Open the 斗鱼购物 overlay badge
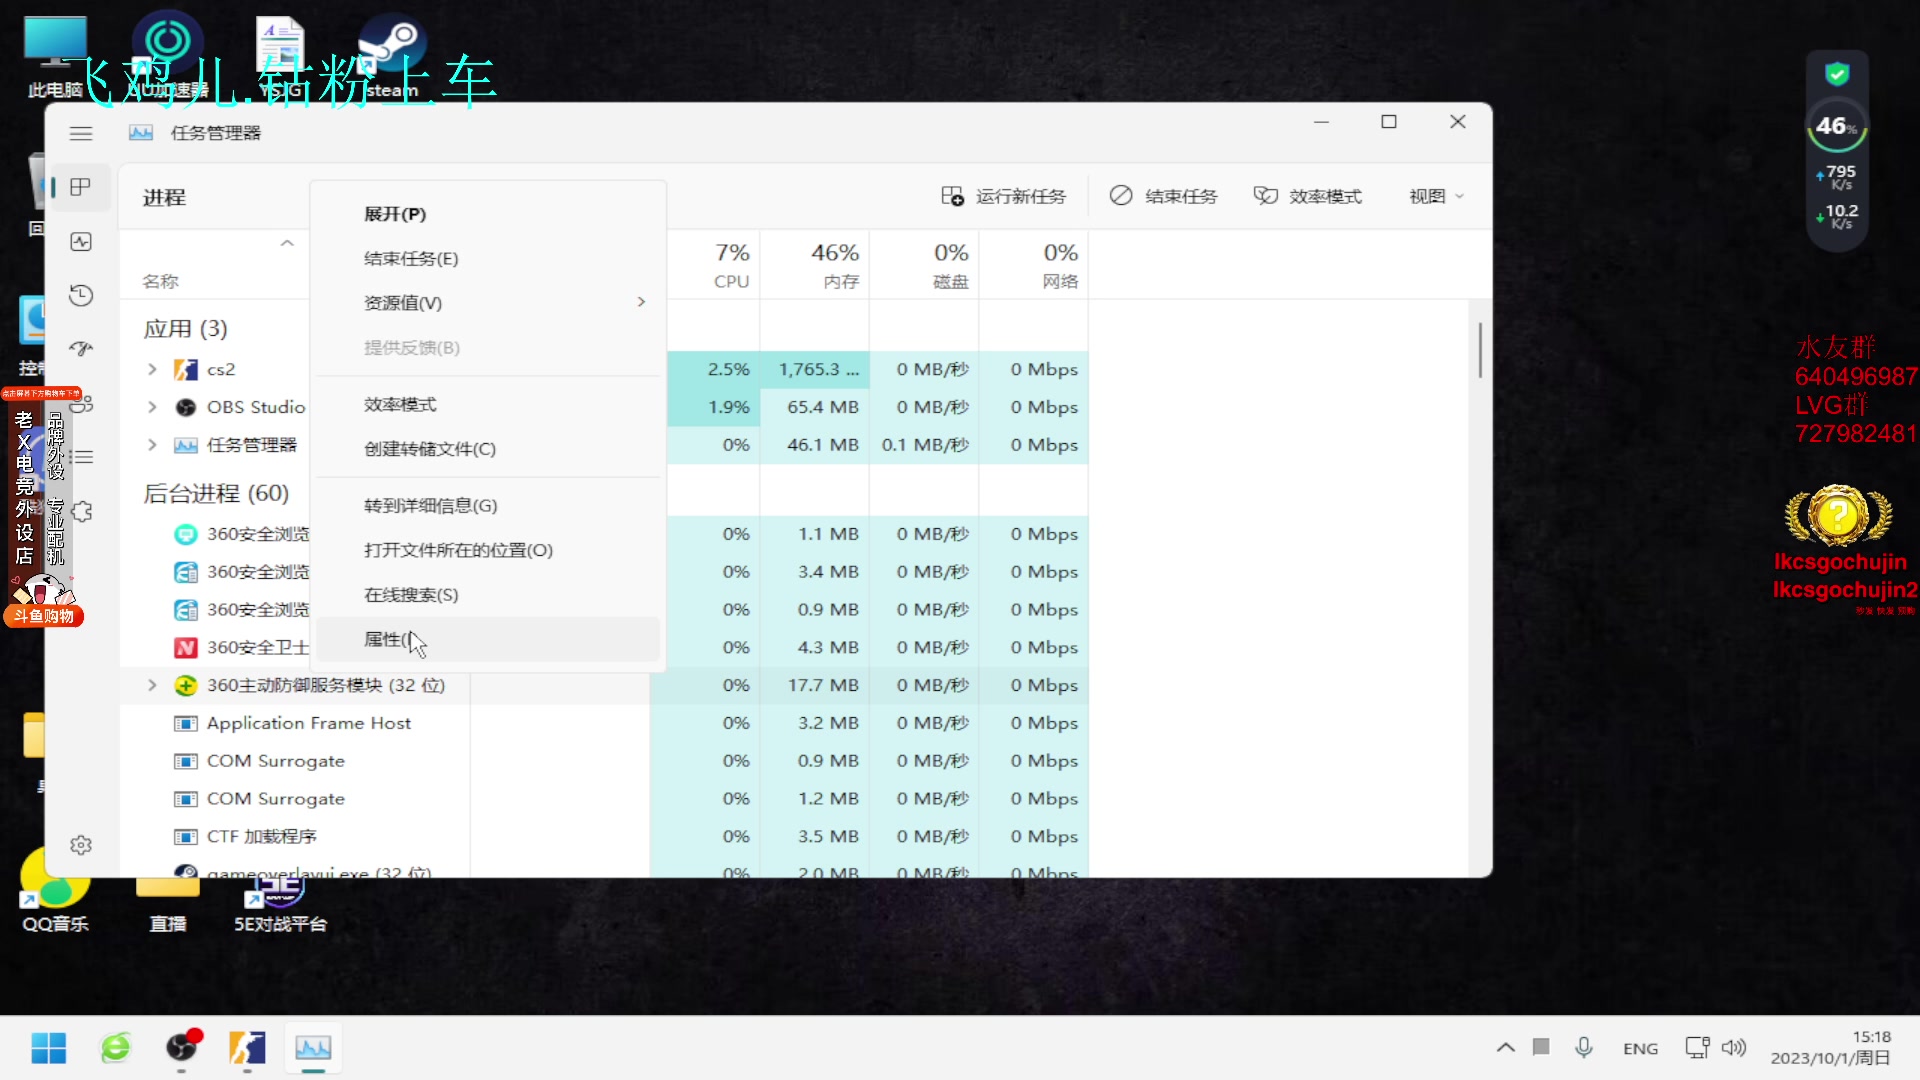This screenshot has height=1080, width=1920. [x=44, y=616]
